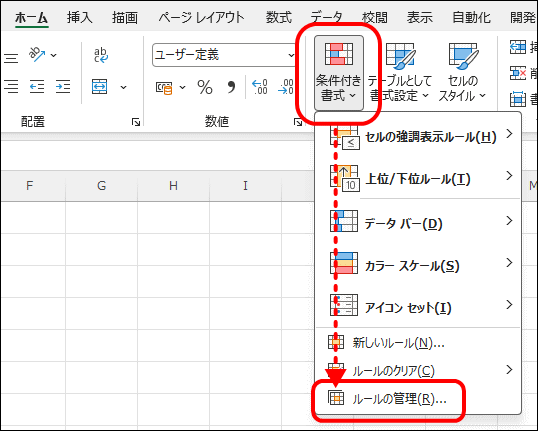Choose ルールの管理(R)... menu entry
Viewport: 538px width, 431px height.
tap(418, 399)
